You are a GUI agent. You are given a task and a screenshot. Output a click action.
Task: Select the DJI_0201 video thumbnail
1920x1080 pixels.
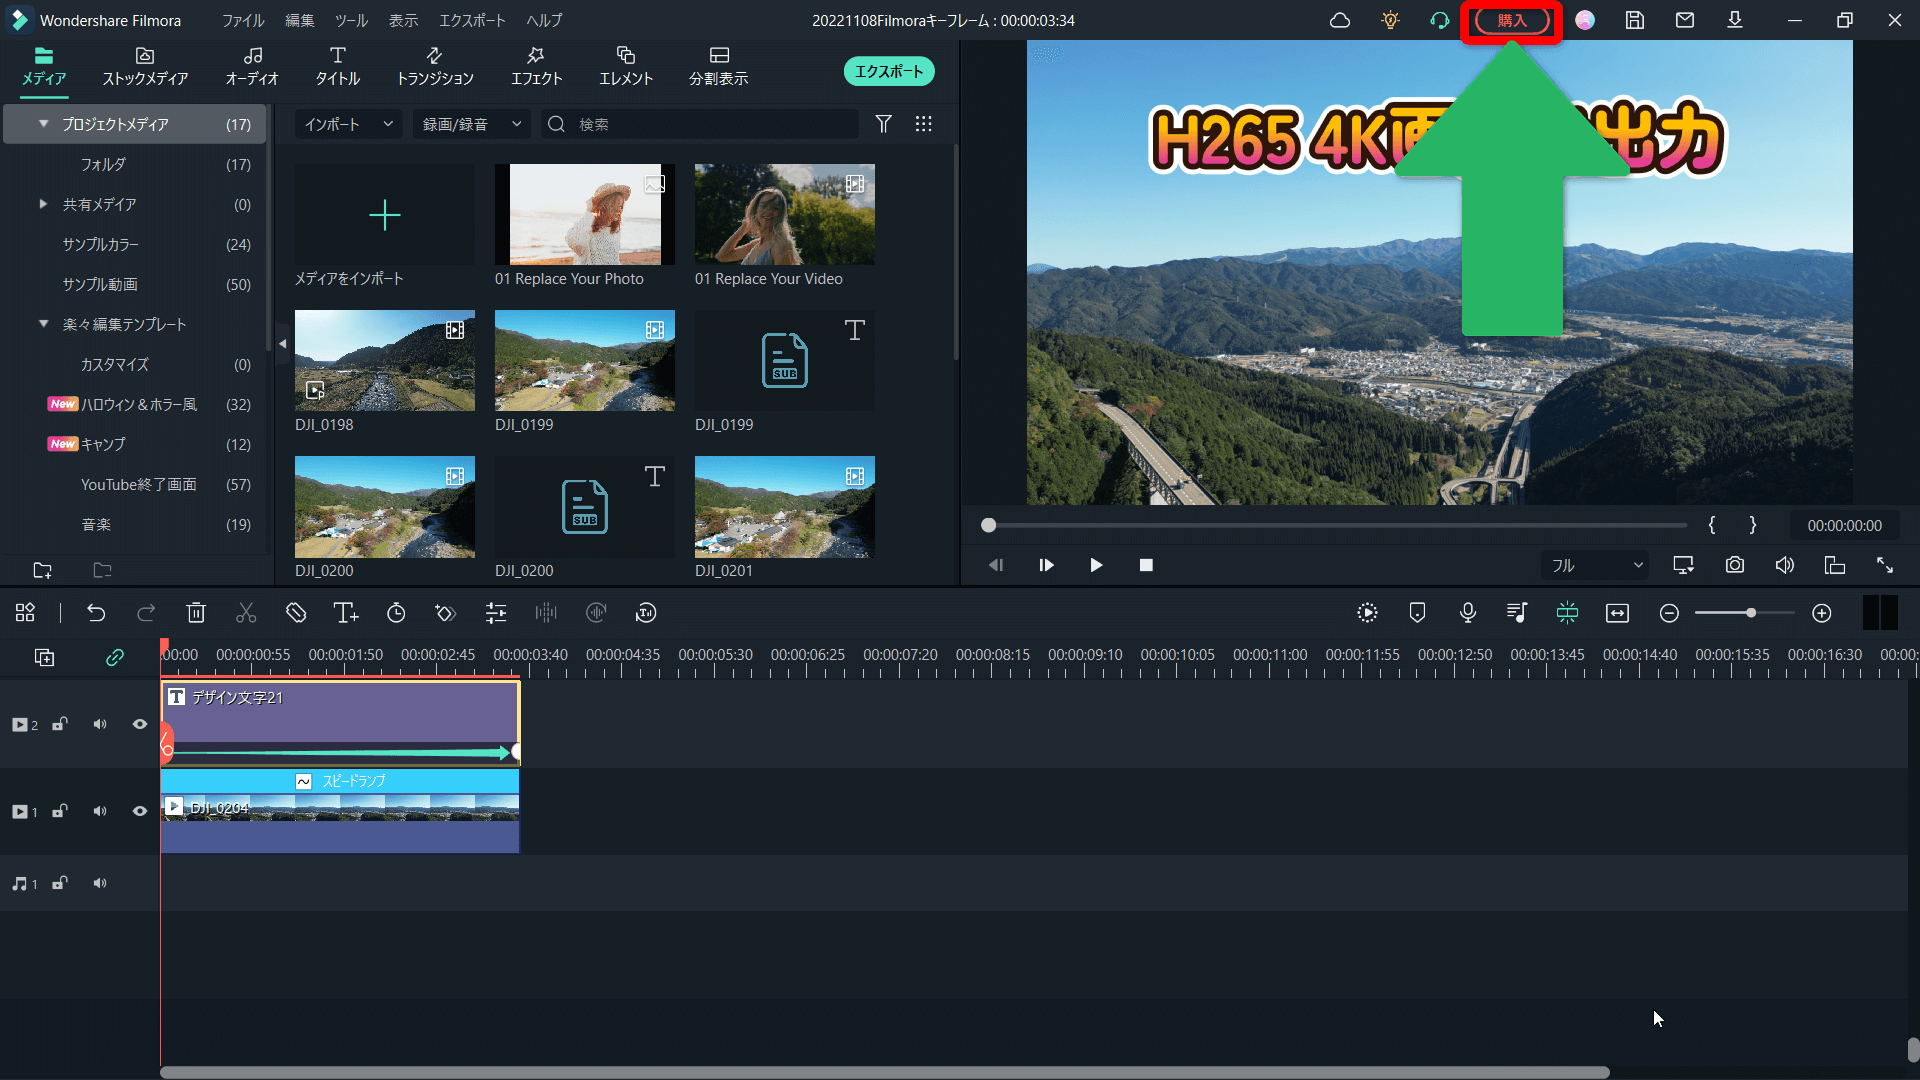[x=785, y=507]
